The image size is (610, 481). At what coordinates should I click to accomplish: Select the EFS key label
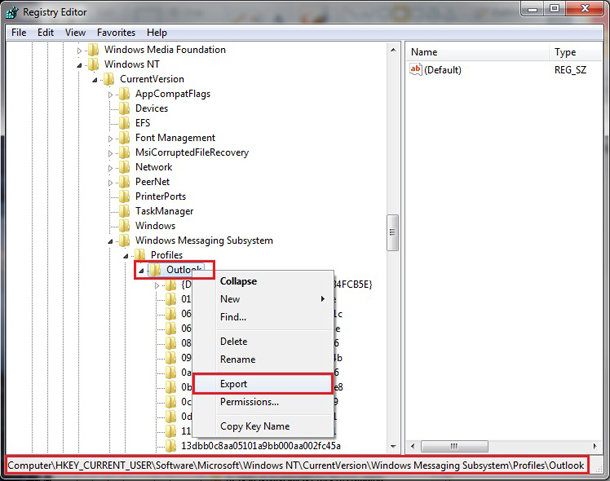coord(142,123)
